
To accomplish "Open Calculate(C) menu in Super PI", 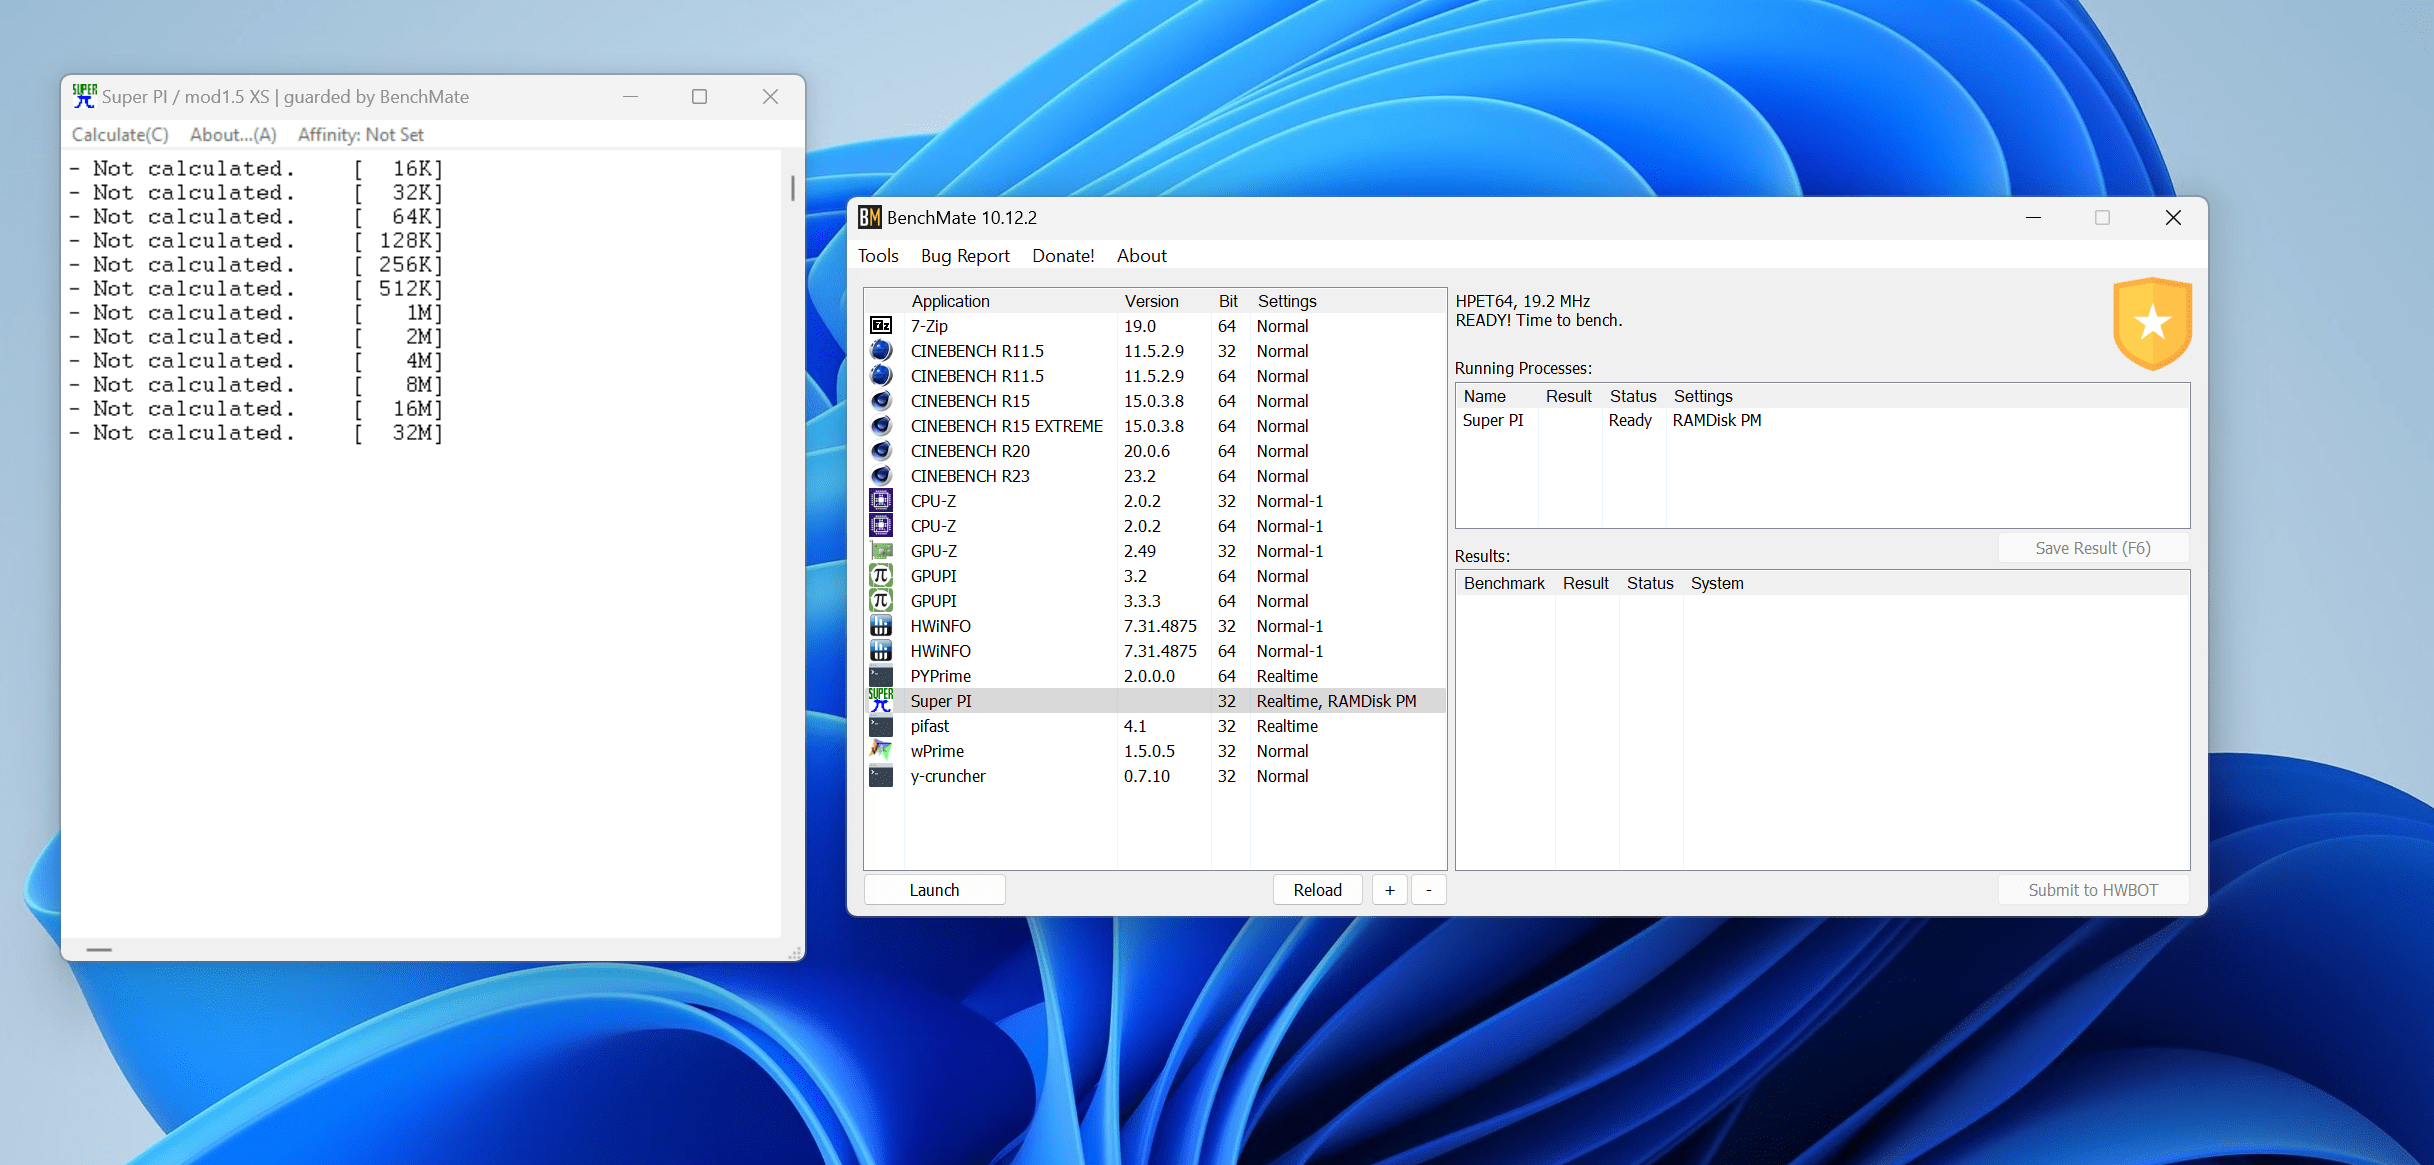I will click(x=120, y=135).
